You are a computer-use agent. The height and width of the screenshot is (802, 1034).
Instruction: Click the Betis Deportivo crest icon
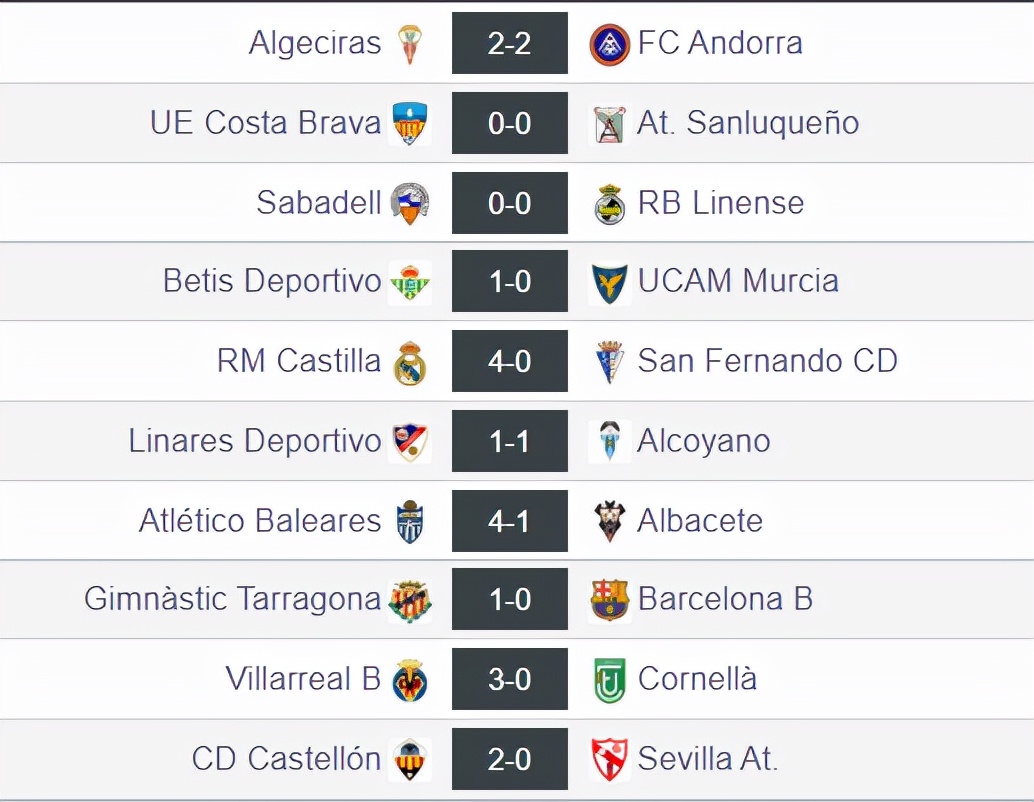click(x=410, y=282)
